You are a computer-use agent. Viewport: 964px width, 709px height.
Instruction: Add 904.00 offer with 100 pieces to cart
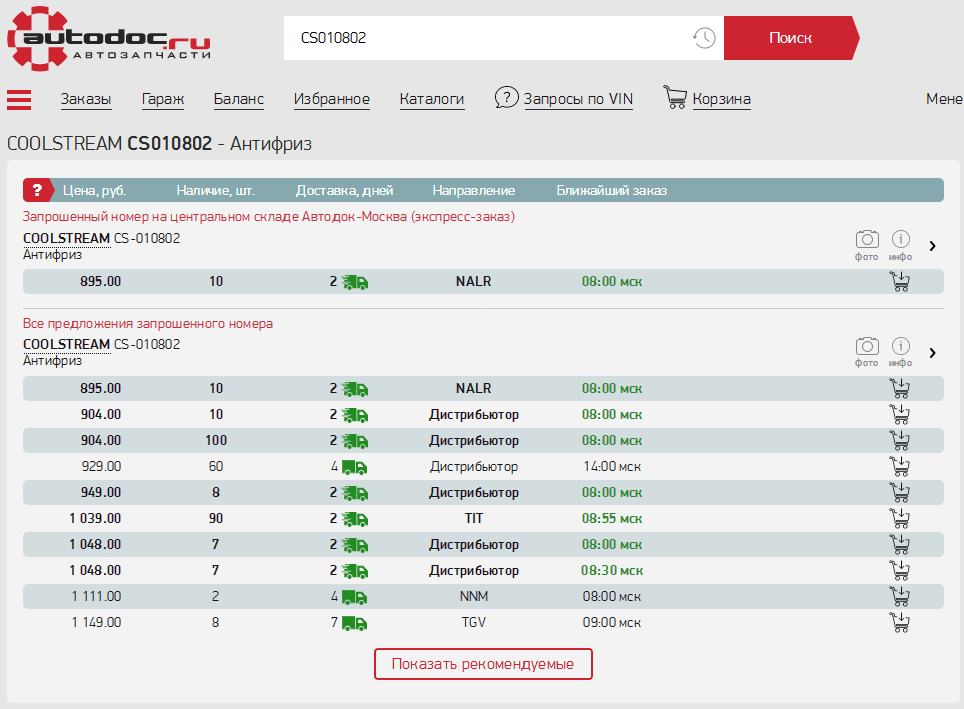(x=899, y=440)
